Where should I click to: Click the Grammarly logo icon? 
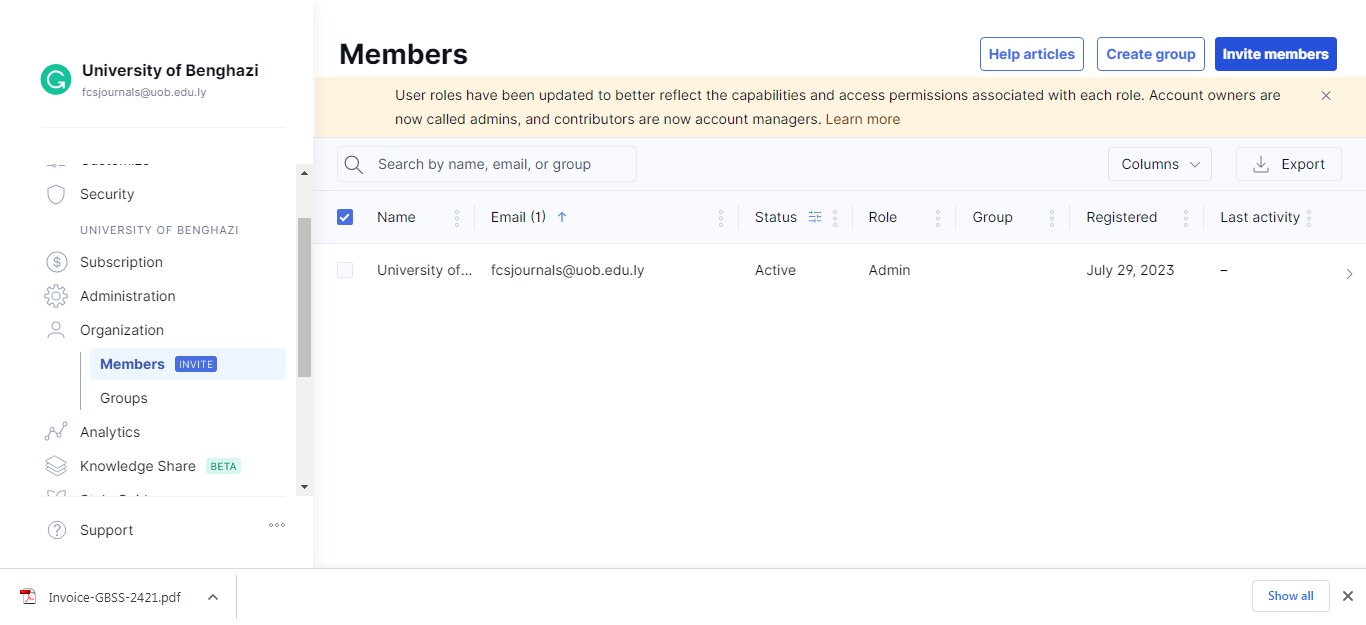(56, 80)
